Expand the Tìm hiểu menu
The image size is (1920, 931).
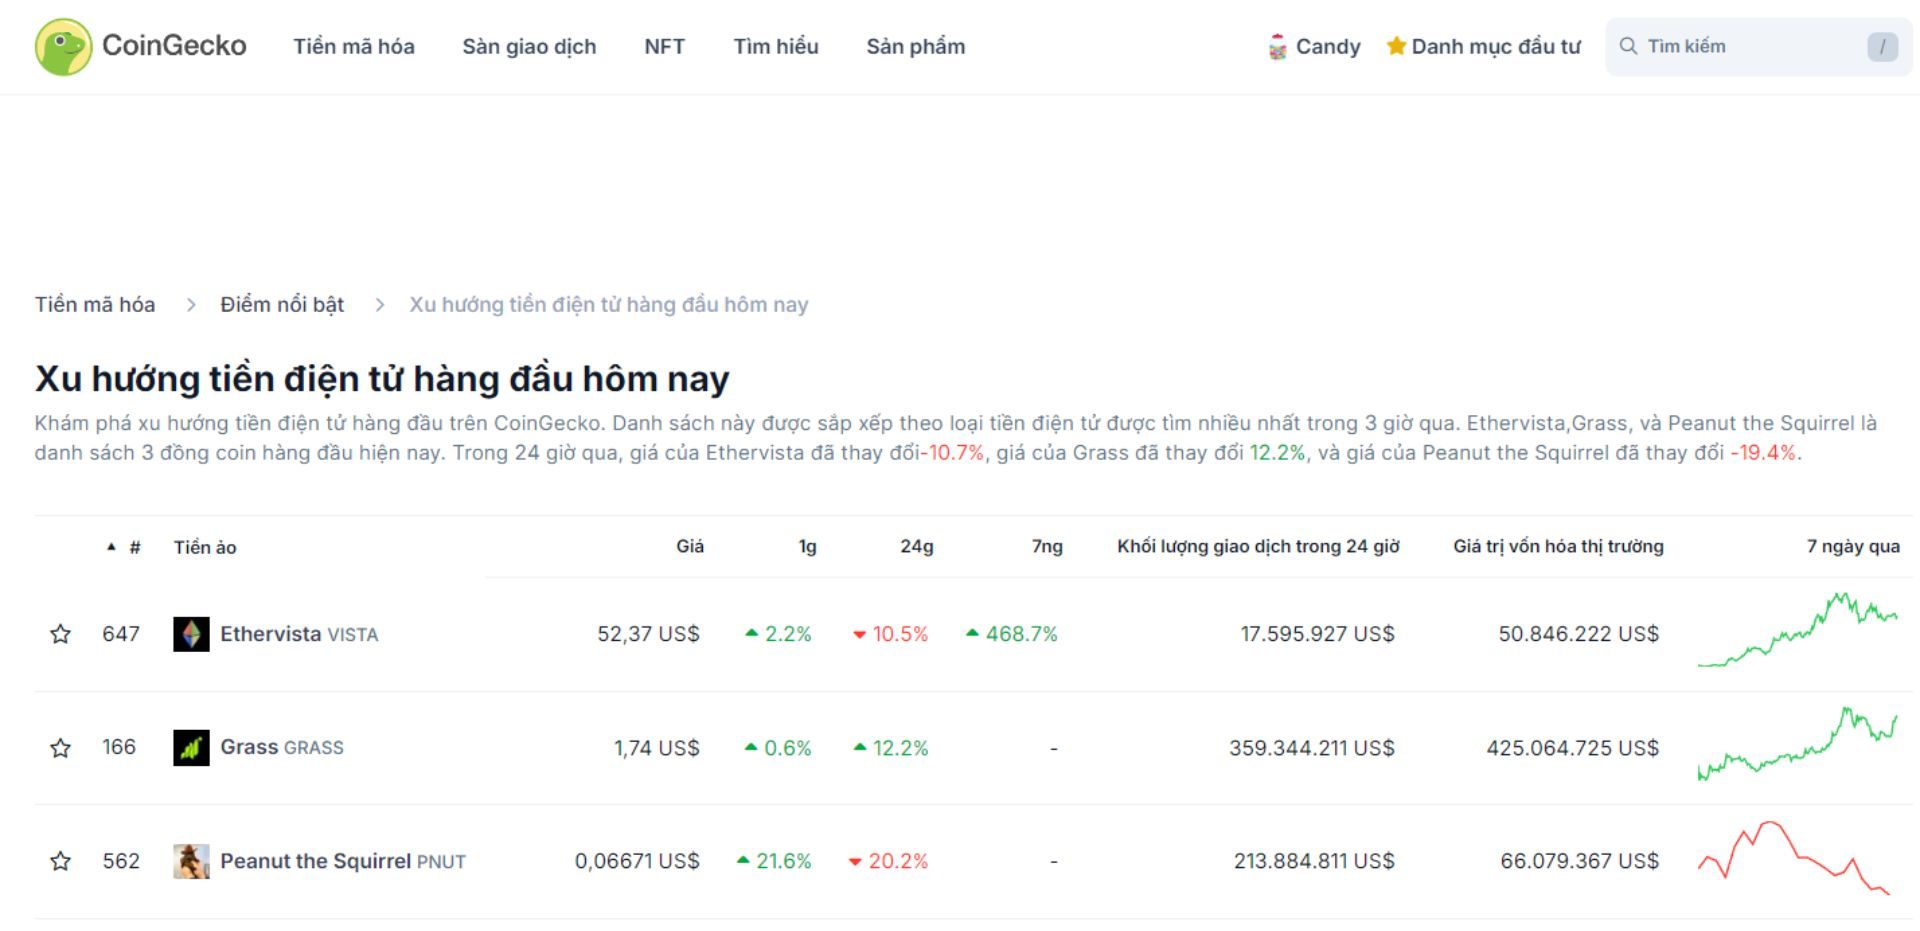(x=776, y=46)
